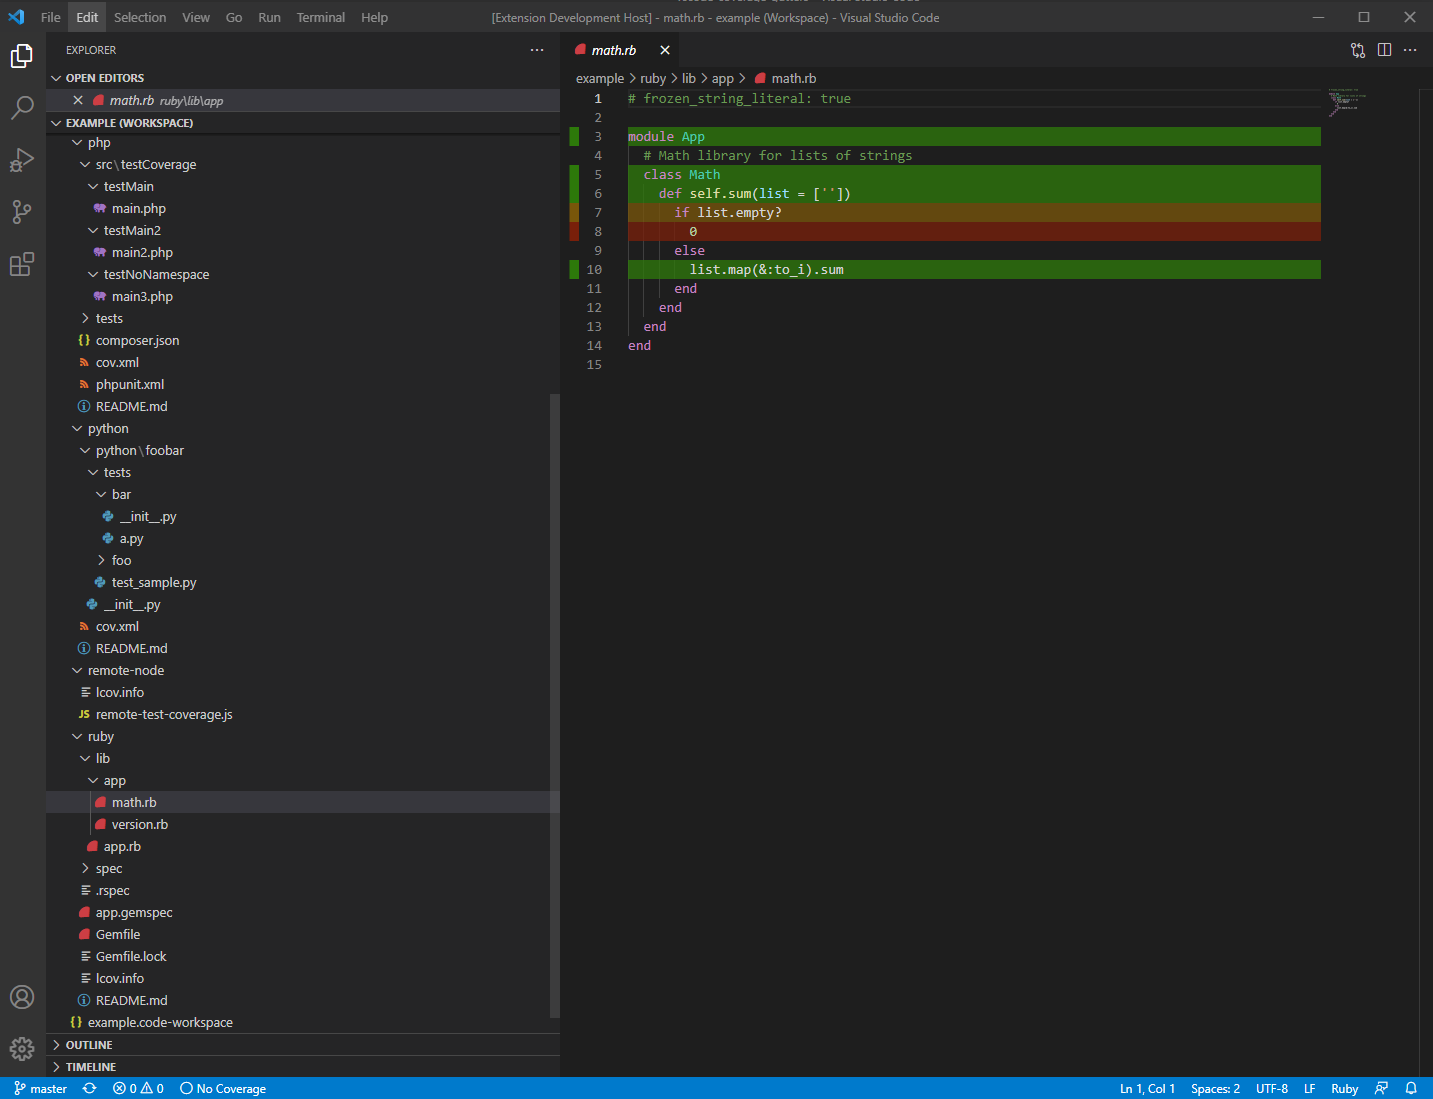Select version.rb in the app folder
Screen dimensions: 1433x1099
click(140, 823)
